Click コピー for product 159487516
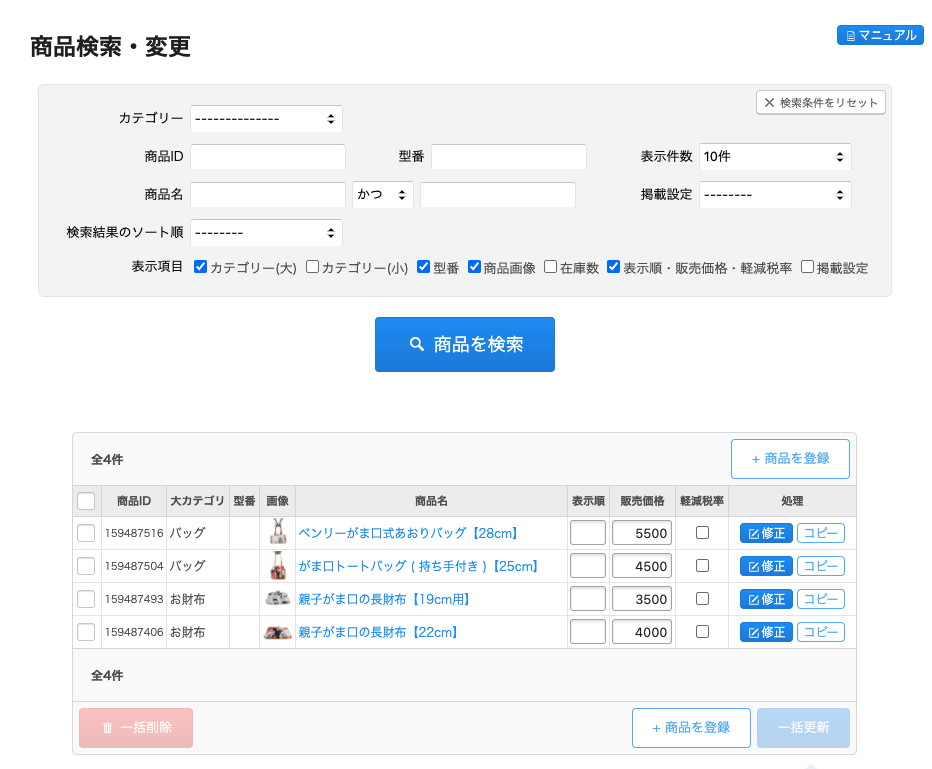The width and height of the screenshot is (932, 769). coord(820,533)
